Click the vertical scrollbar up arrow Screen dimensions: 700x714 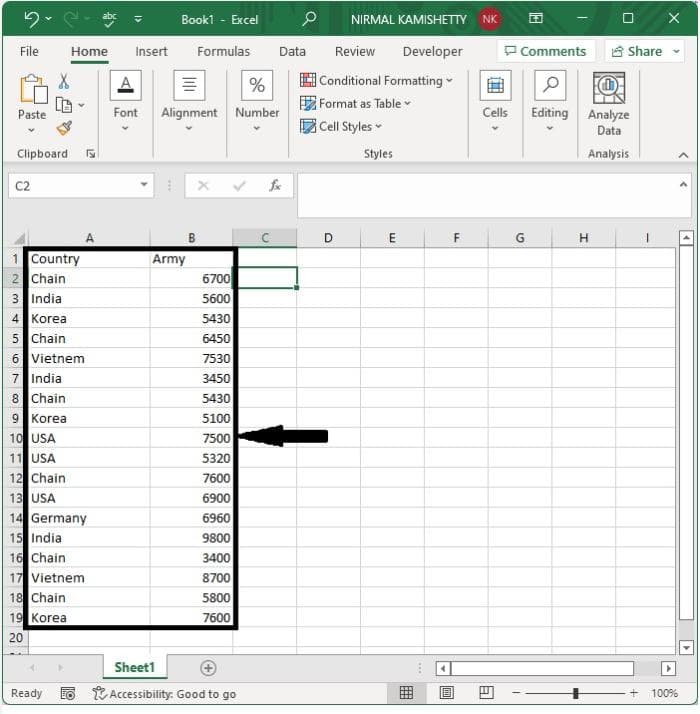(686, 238)
